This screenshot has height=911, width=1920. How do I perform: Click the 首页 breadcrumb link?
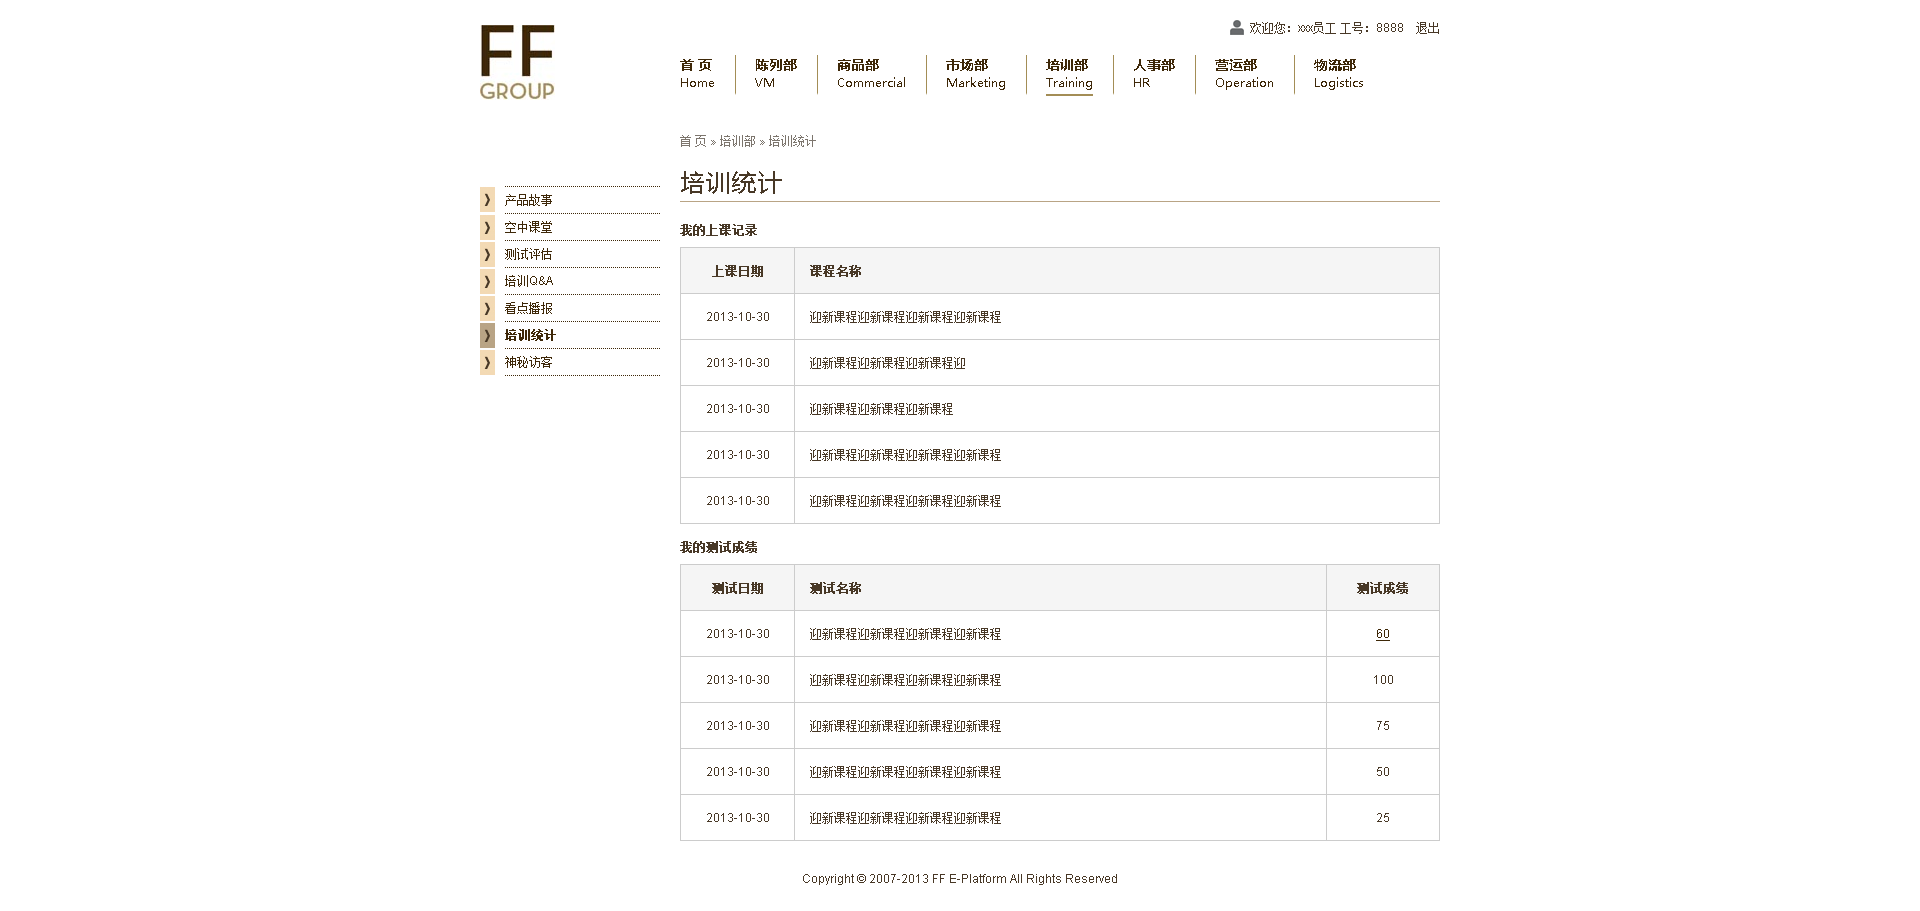692,141
